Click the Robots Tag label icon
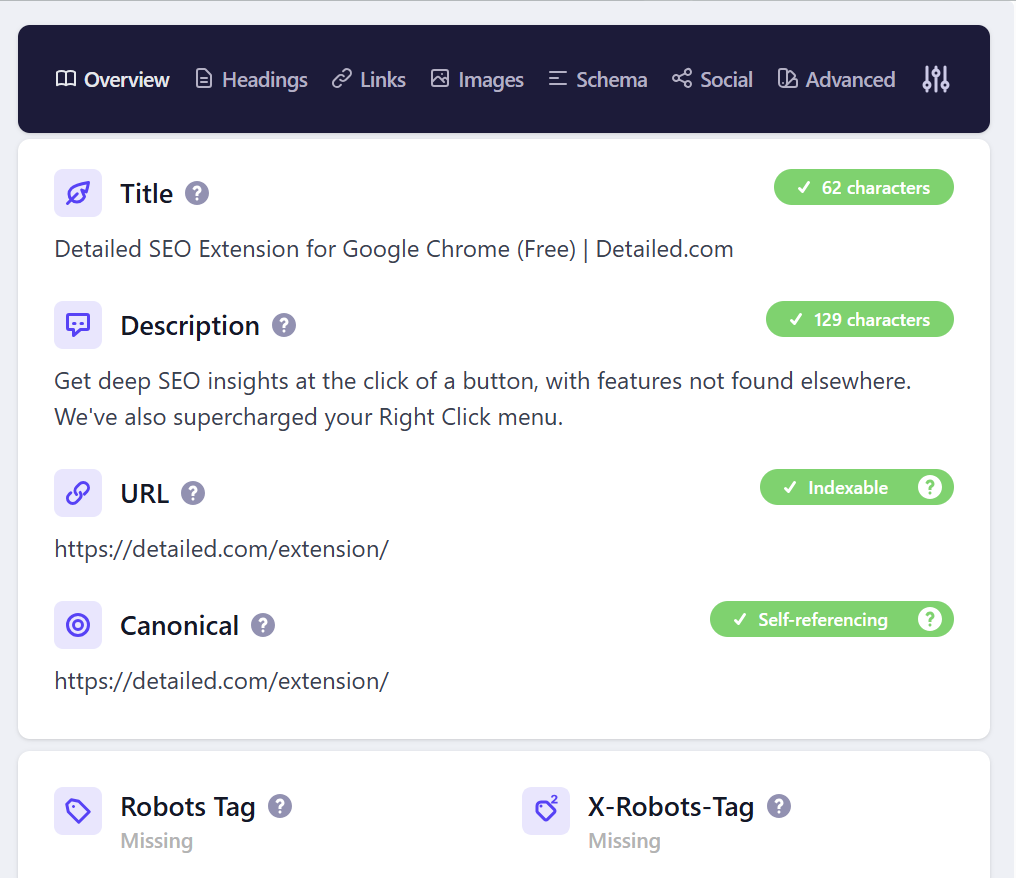Screen dimensions: 1016x878 click(78, 811)
